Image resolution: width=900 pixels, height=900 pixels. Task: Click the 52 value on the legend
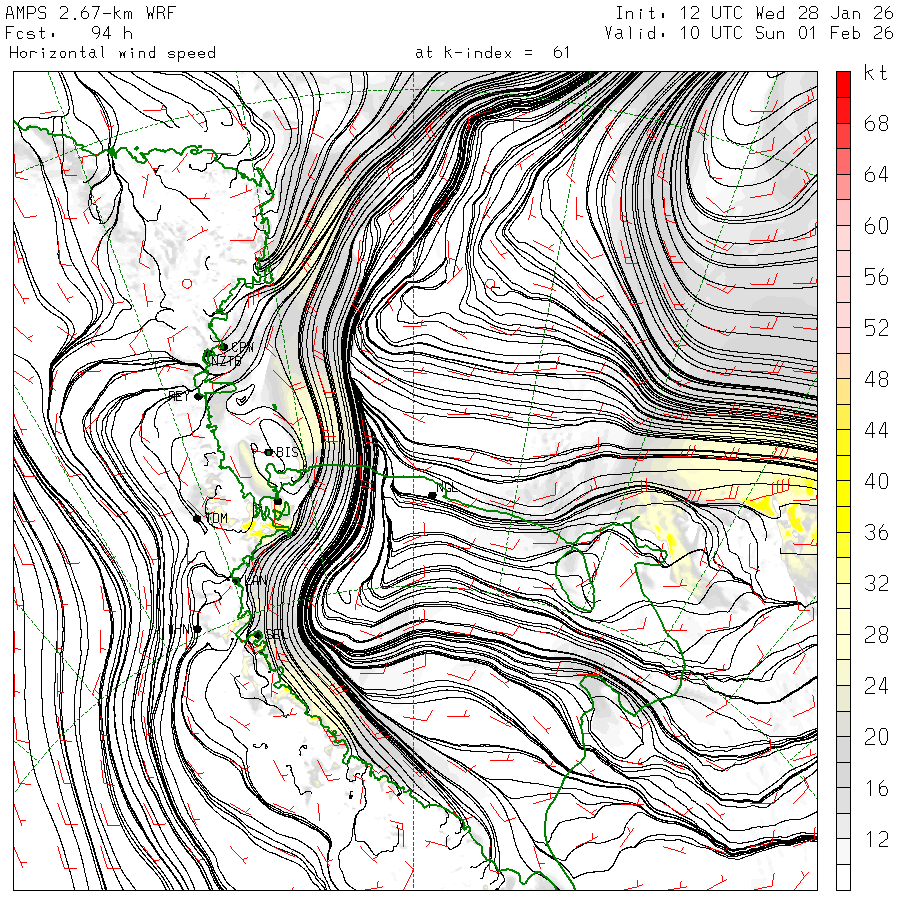point(876,328)
